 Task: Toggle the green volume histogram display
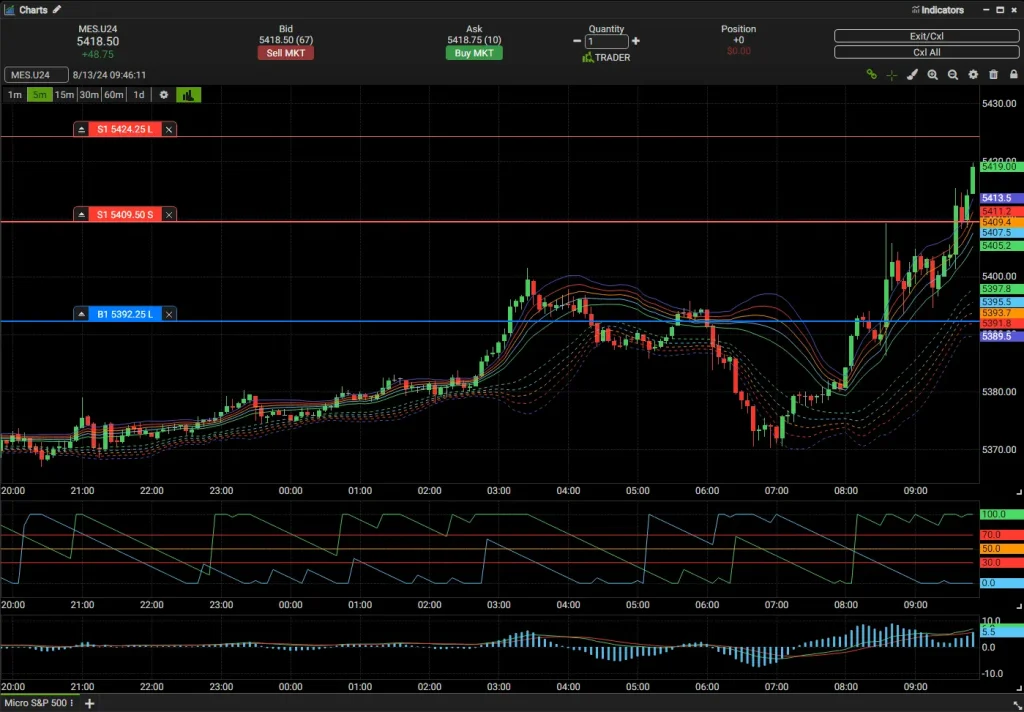click(188, 94)
